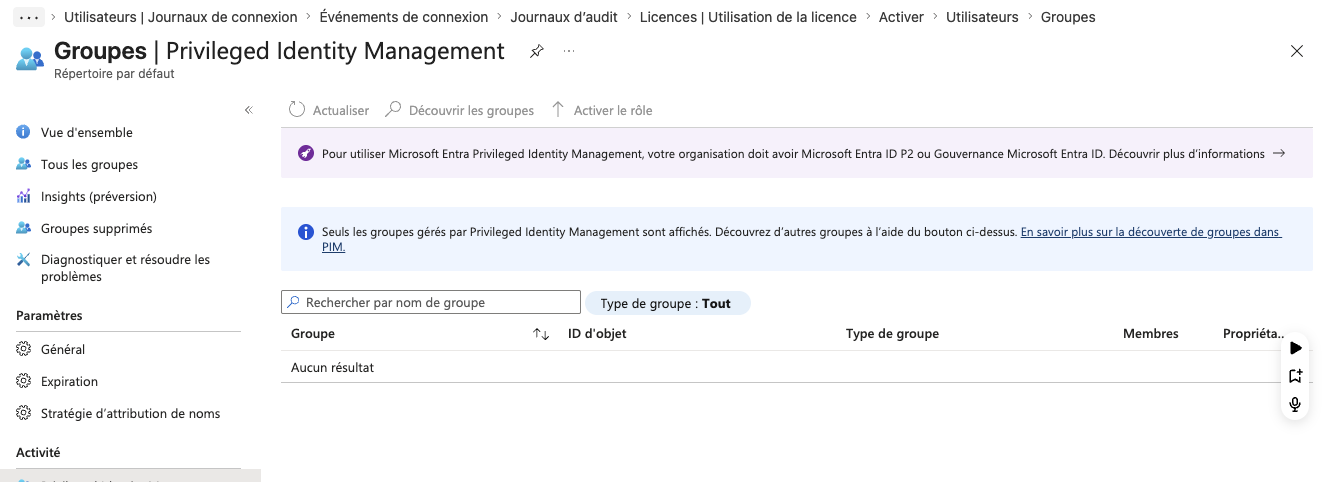The image size is (1322, 482).
Task: Click the Actualiser refresh icon
Action: tap(297, 110)
